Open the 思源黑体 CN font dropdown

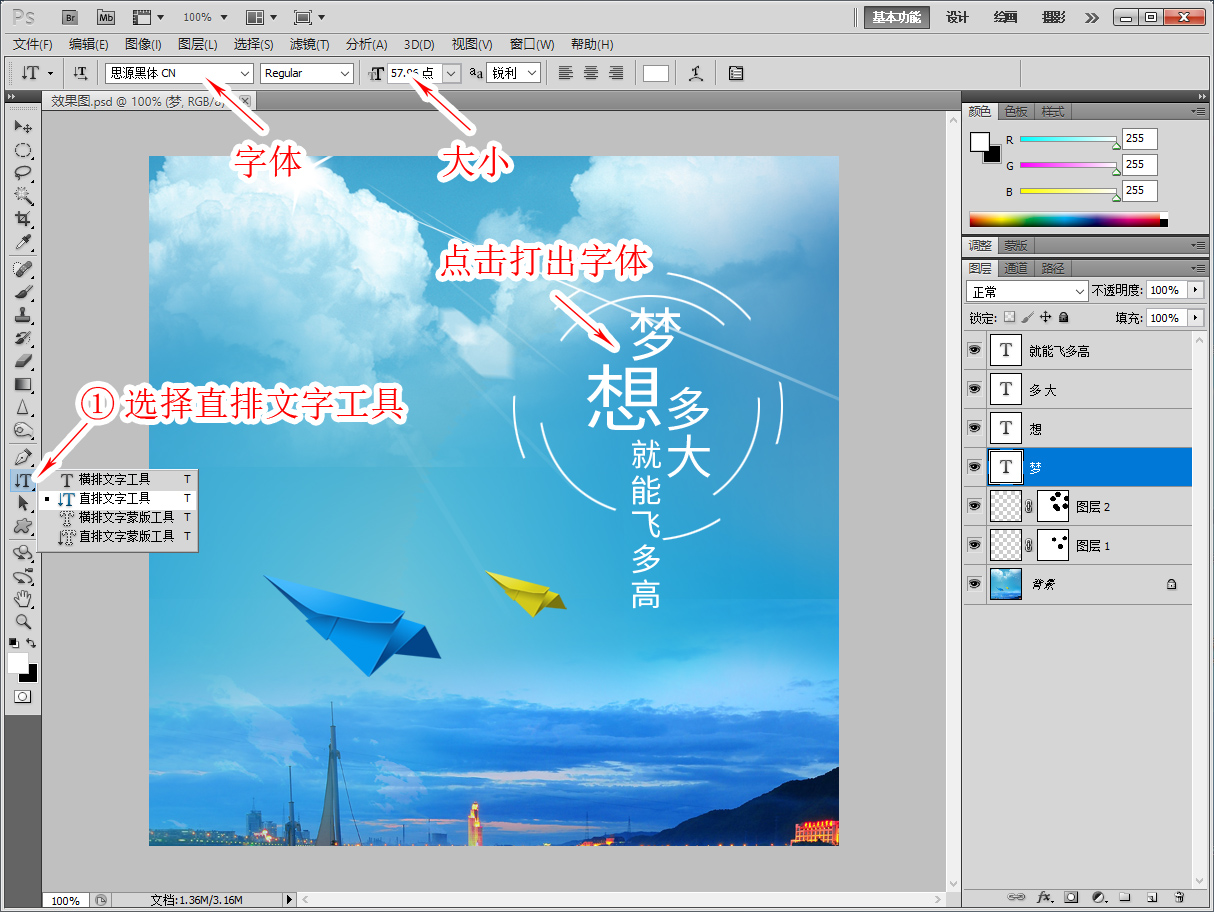(x=179, y=73)
